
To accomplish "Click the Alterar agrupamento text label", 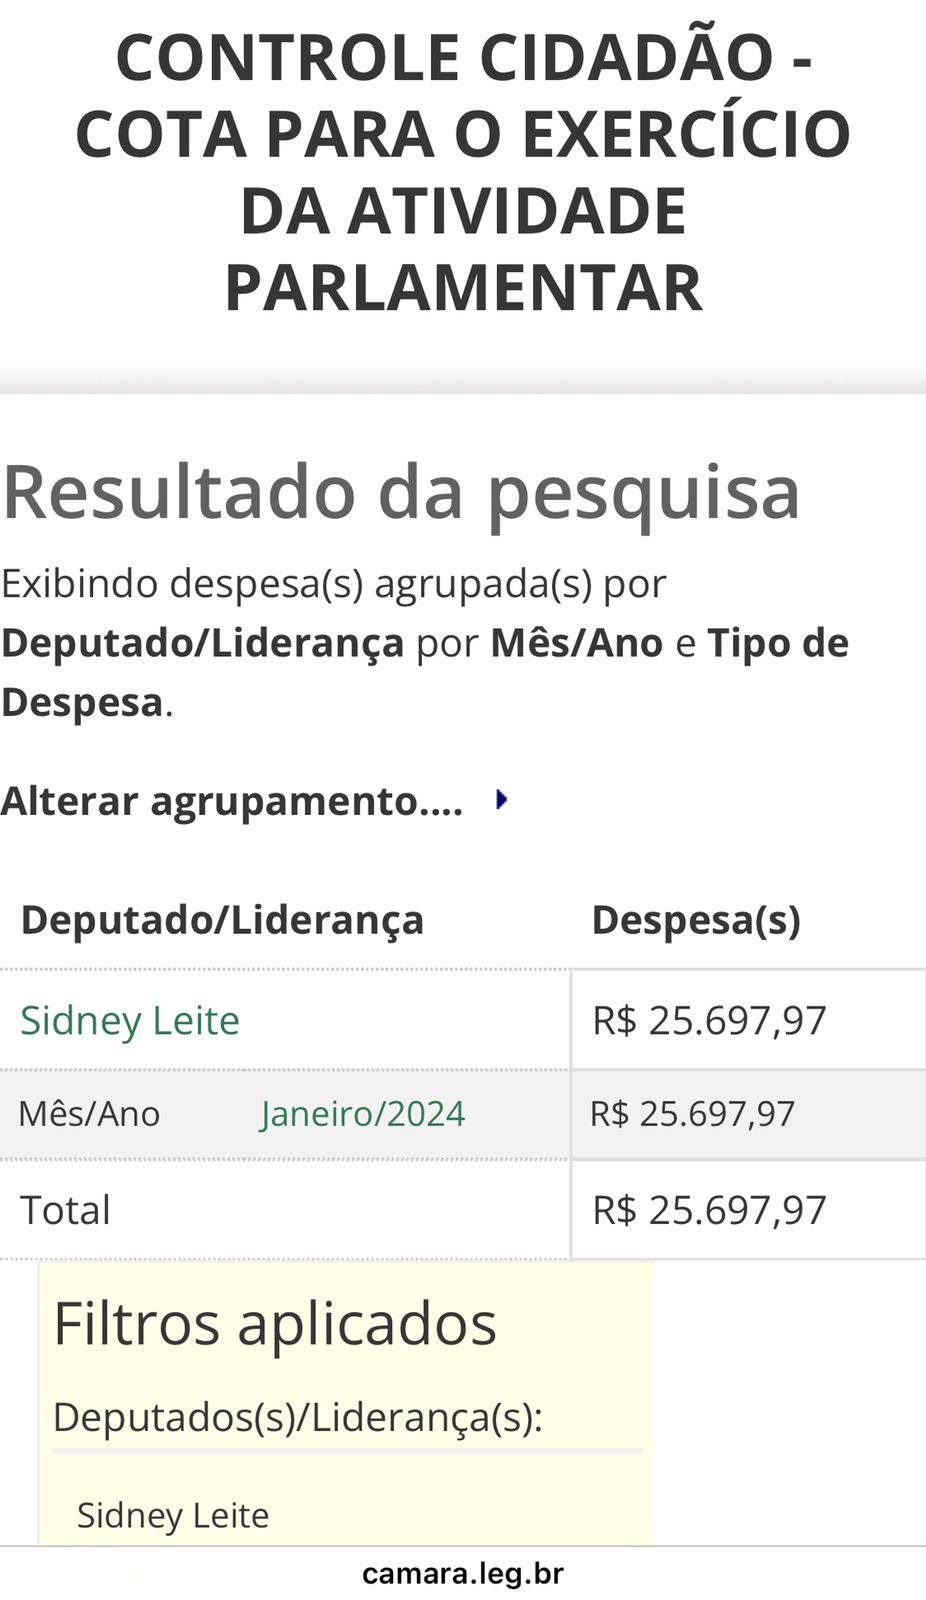I will tap(231, 801).
